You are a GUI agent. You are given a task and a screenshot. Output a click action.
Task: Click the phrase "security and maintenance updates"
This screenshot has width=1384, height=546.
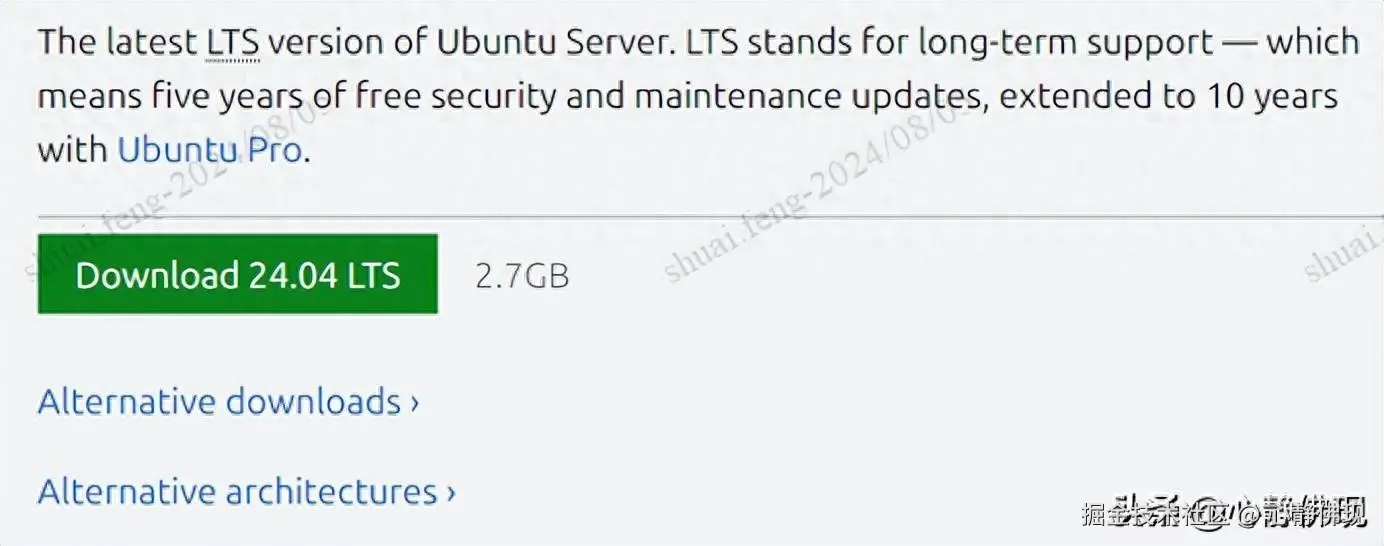(721, 97)
